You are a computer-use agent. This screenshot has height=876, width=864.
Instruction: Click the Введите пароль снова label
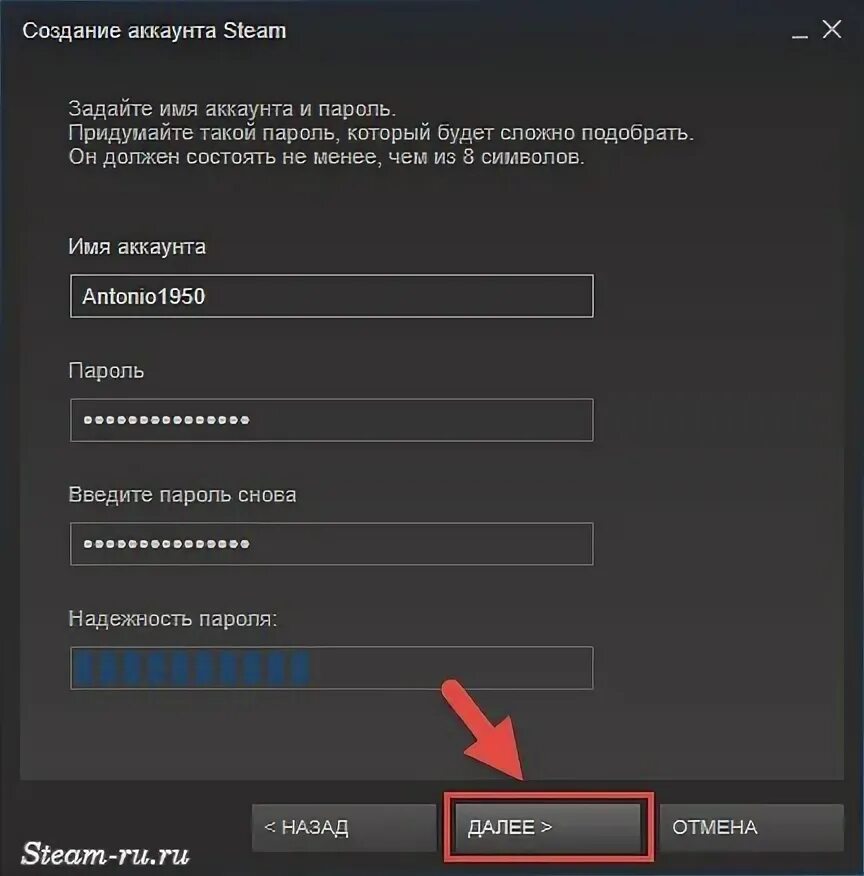tap(182, 495)
